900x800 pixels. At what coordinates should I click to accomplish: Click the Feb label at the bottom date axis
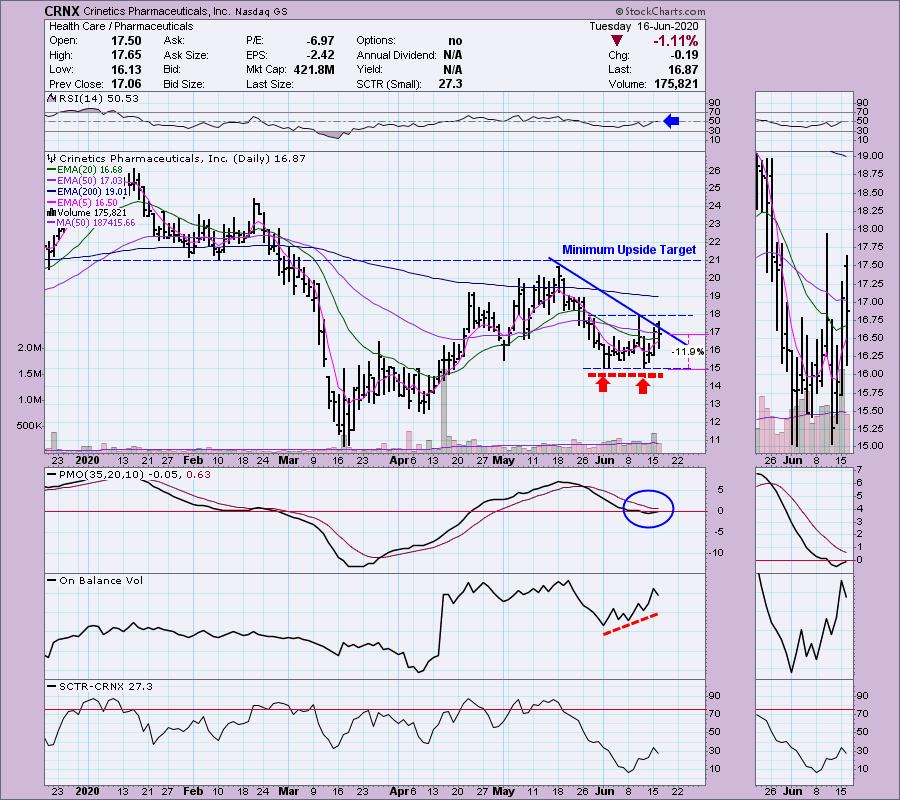coord(193,791)
